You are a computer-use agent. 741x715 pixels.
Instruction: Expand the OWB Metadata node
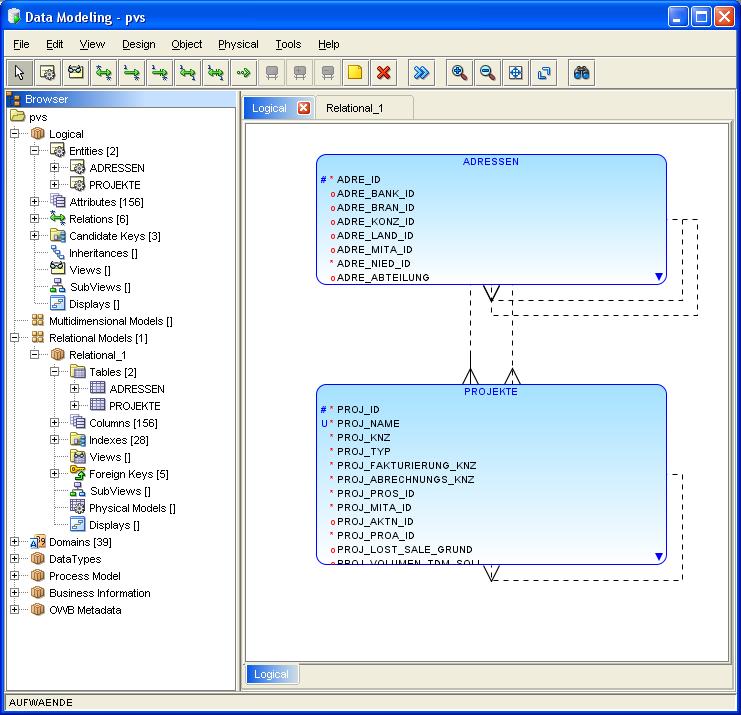tap(15, 610)
